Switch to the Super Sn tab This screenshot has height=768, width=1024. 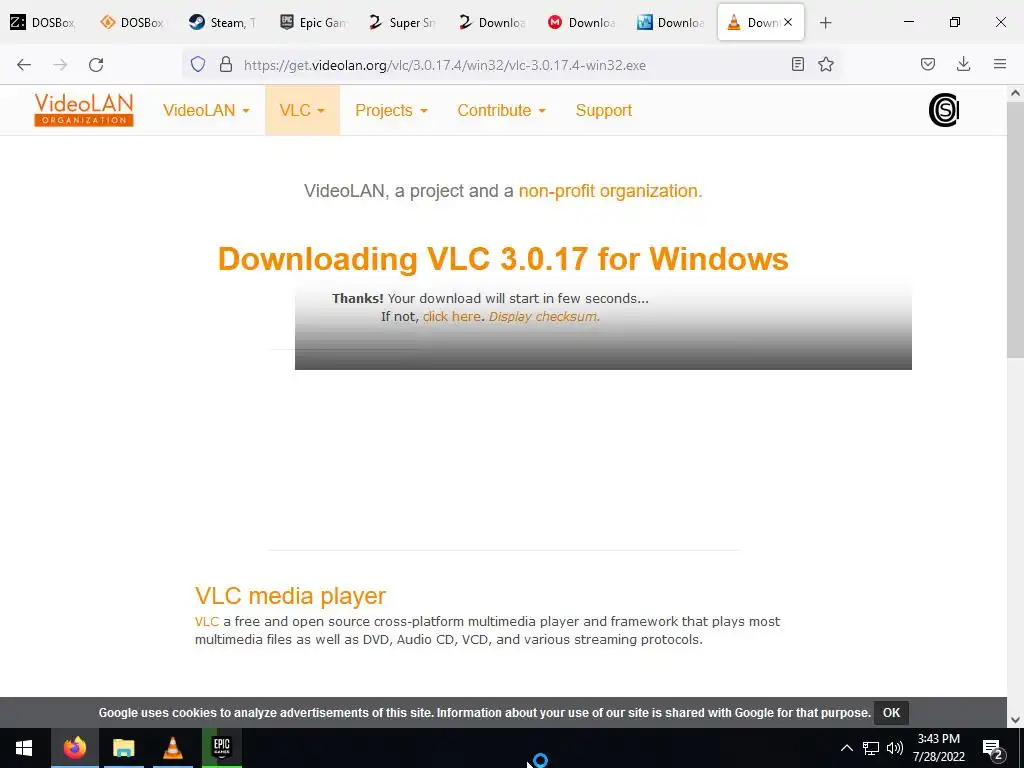click(402, 22)
